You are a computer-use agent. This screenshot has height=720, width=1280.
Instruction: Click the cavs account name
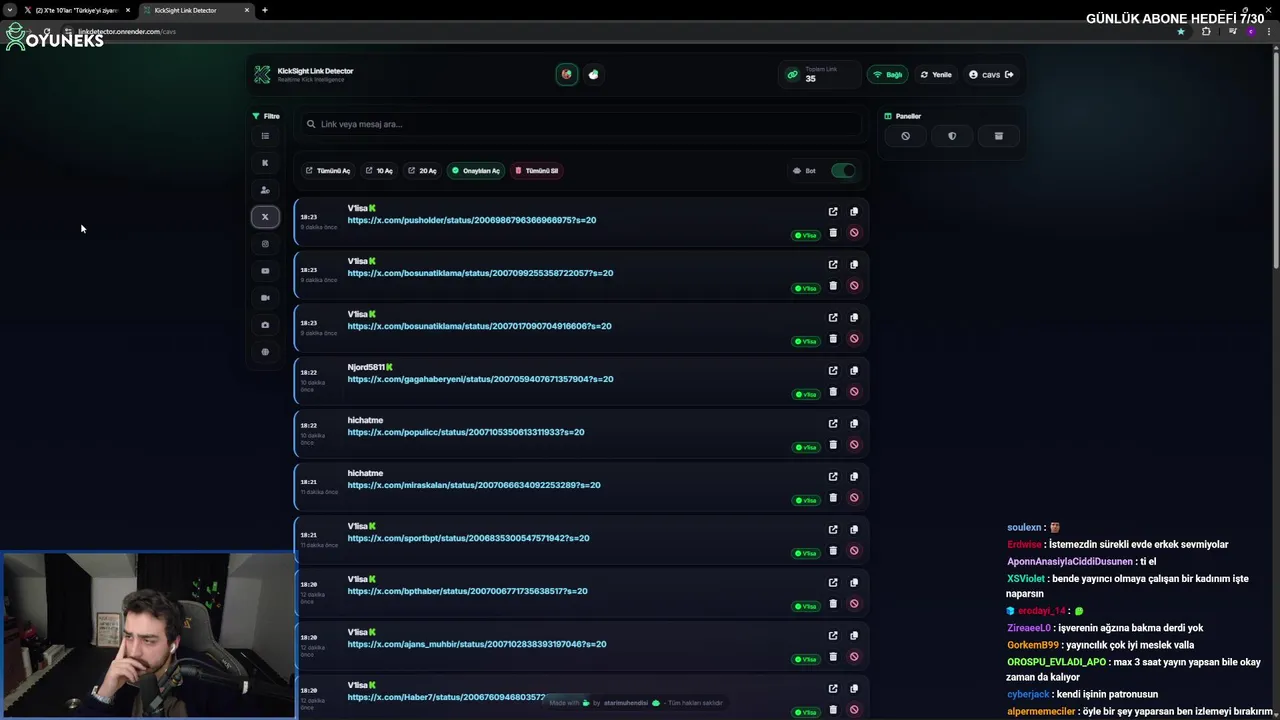click(x=991, y=74)
